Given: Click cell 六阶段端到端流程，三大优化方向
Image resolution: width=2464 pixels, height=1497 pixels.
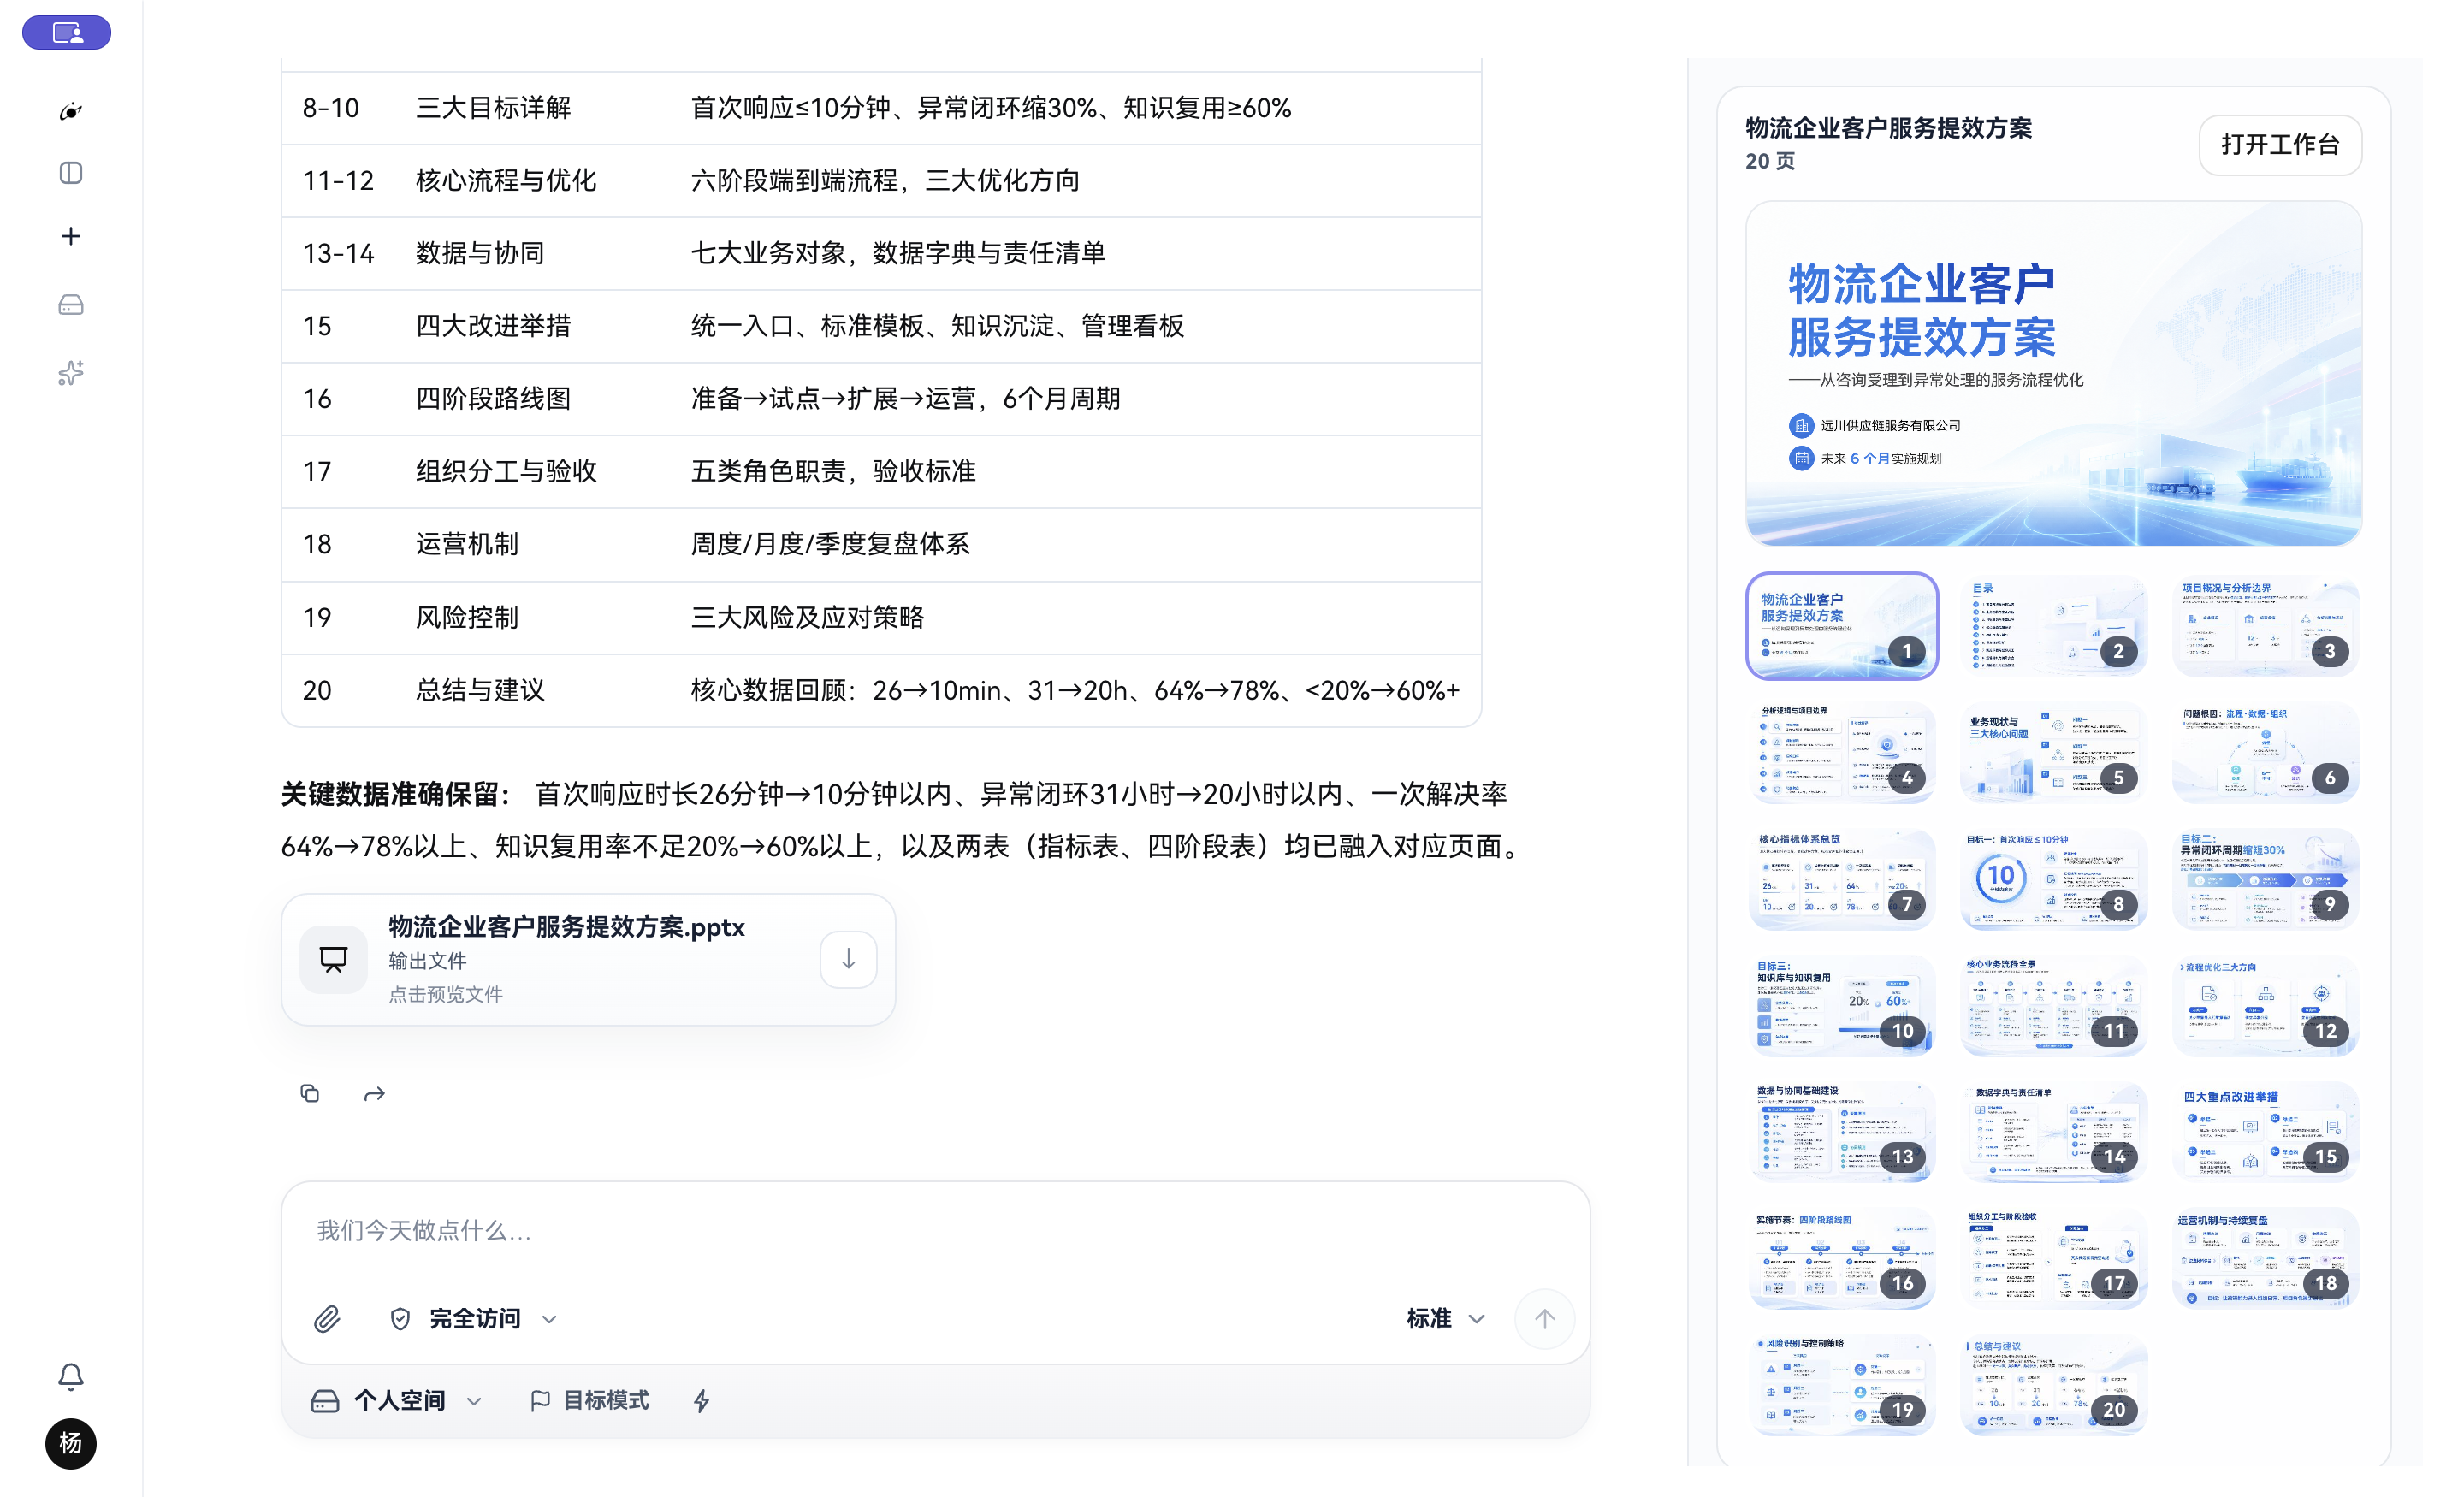Looking at the screenshot, I should tap(885, 181).
